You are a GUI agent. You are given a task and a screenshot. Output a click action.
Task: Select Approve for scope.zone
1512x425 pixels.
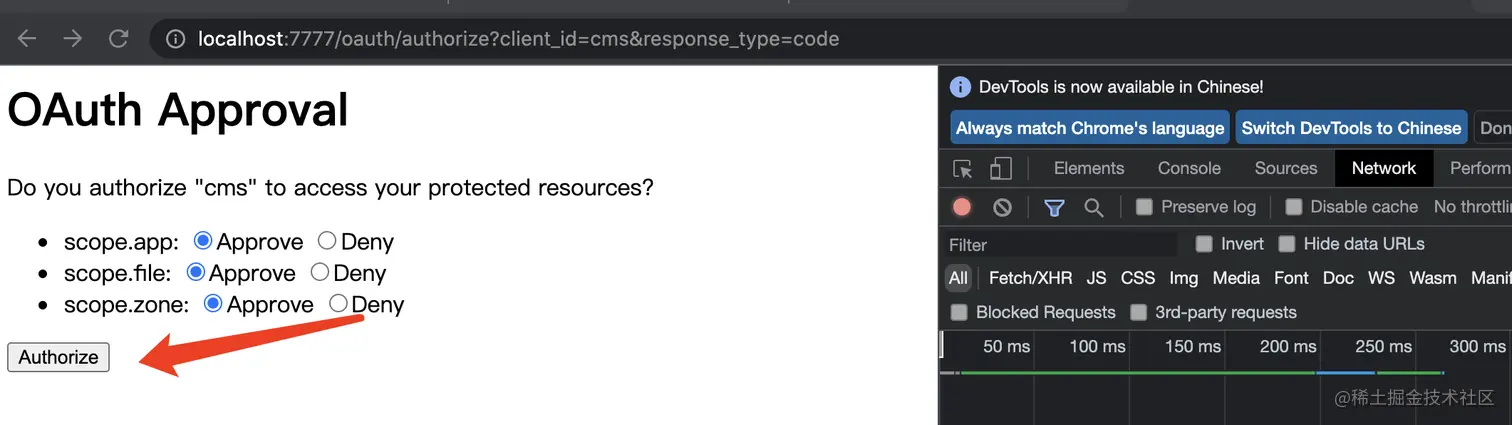(x=213, y=303)
